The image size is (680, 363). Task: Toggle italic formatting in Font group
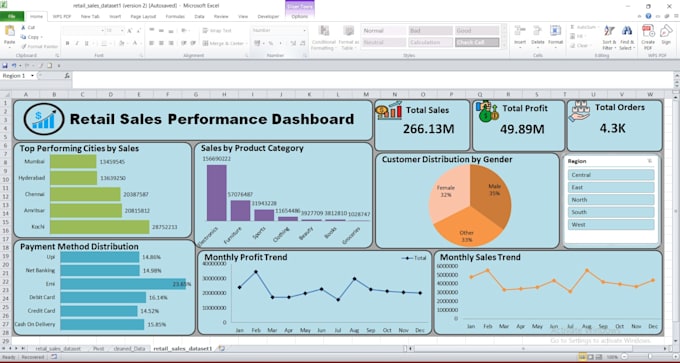[77, 43]
